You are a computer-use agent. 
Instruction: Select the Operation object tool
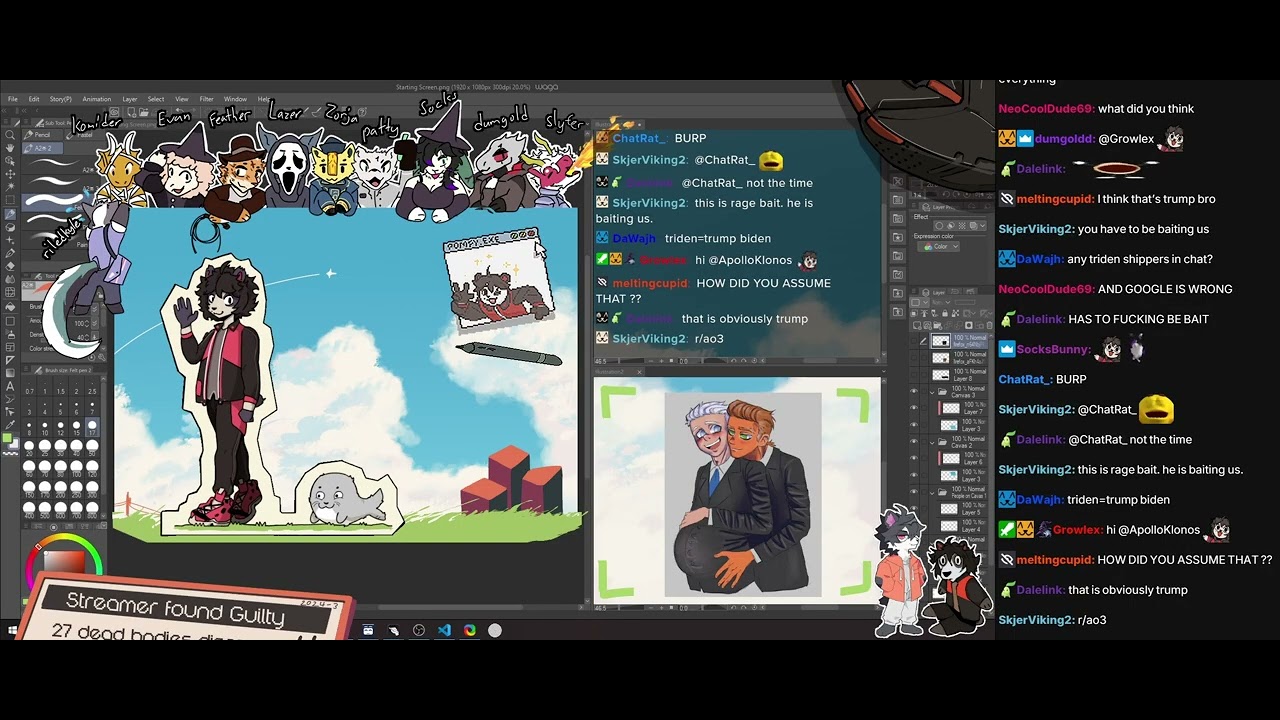point(10,161)
